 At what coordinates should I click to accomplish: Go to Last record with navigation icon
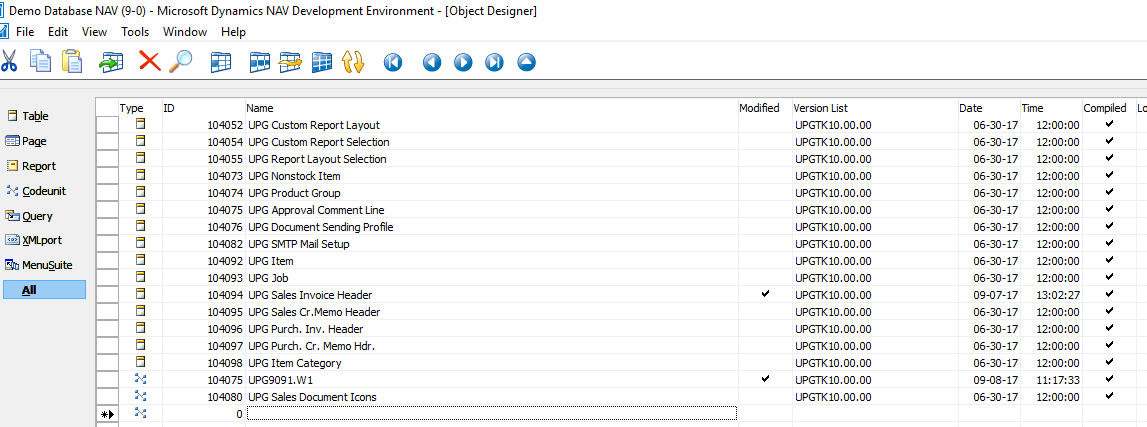494,62
